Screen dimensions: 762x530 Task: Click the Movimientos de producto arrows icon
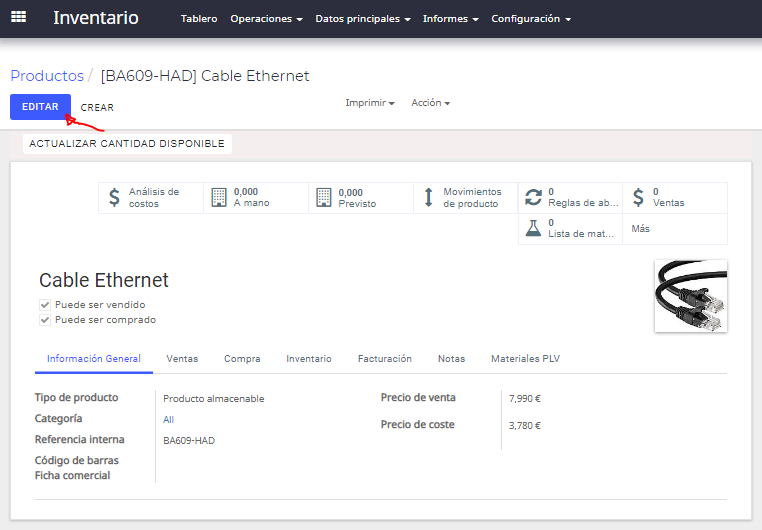pyautogui.click(x=429, y=198)
